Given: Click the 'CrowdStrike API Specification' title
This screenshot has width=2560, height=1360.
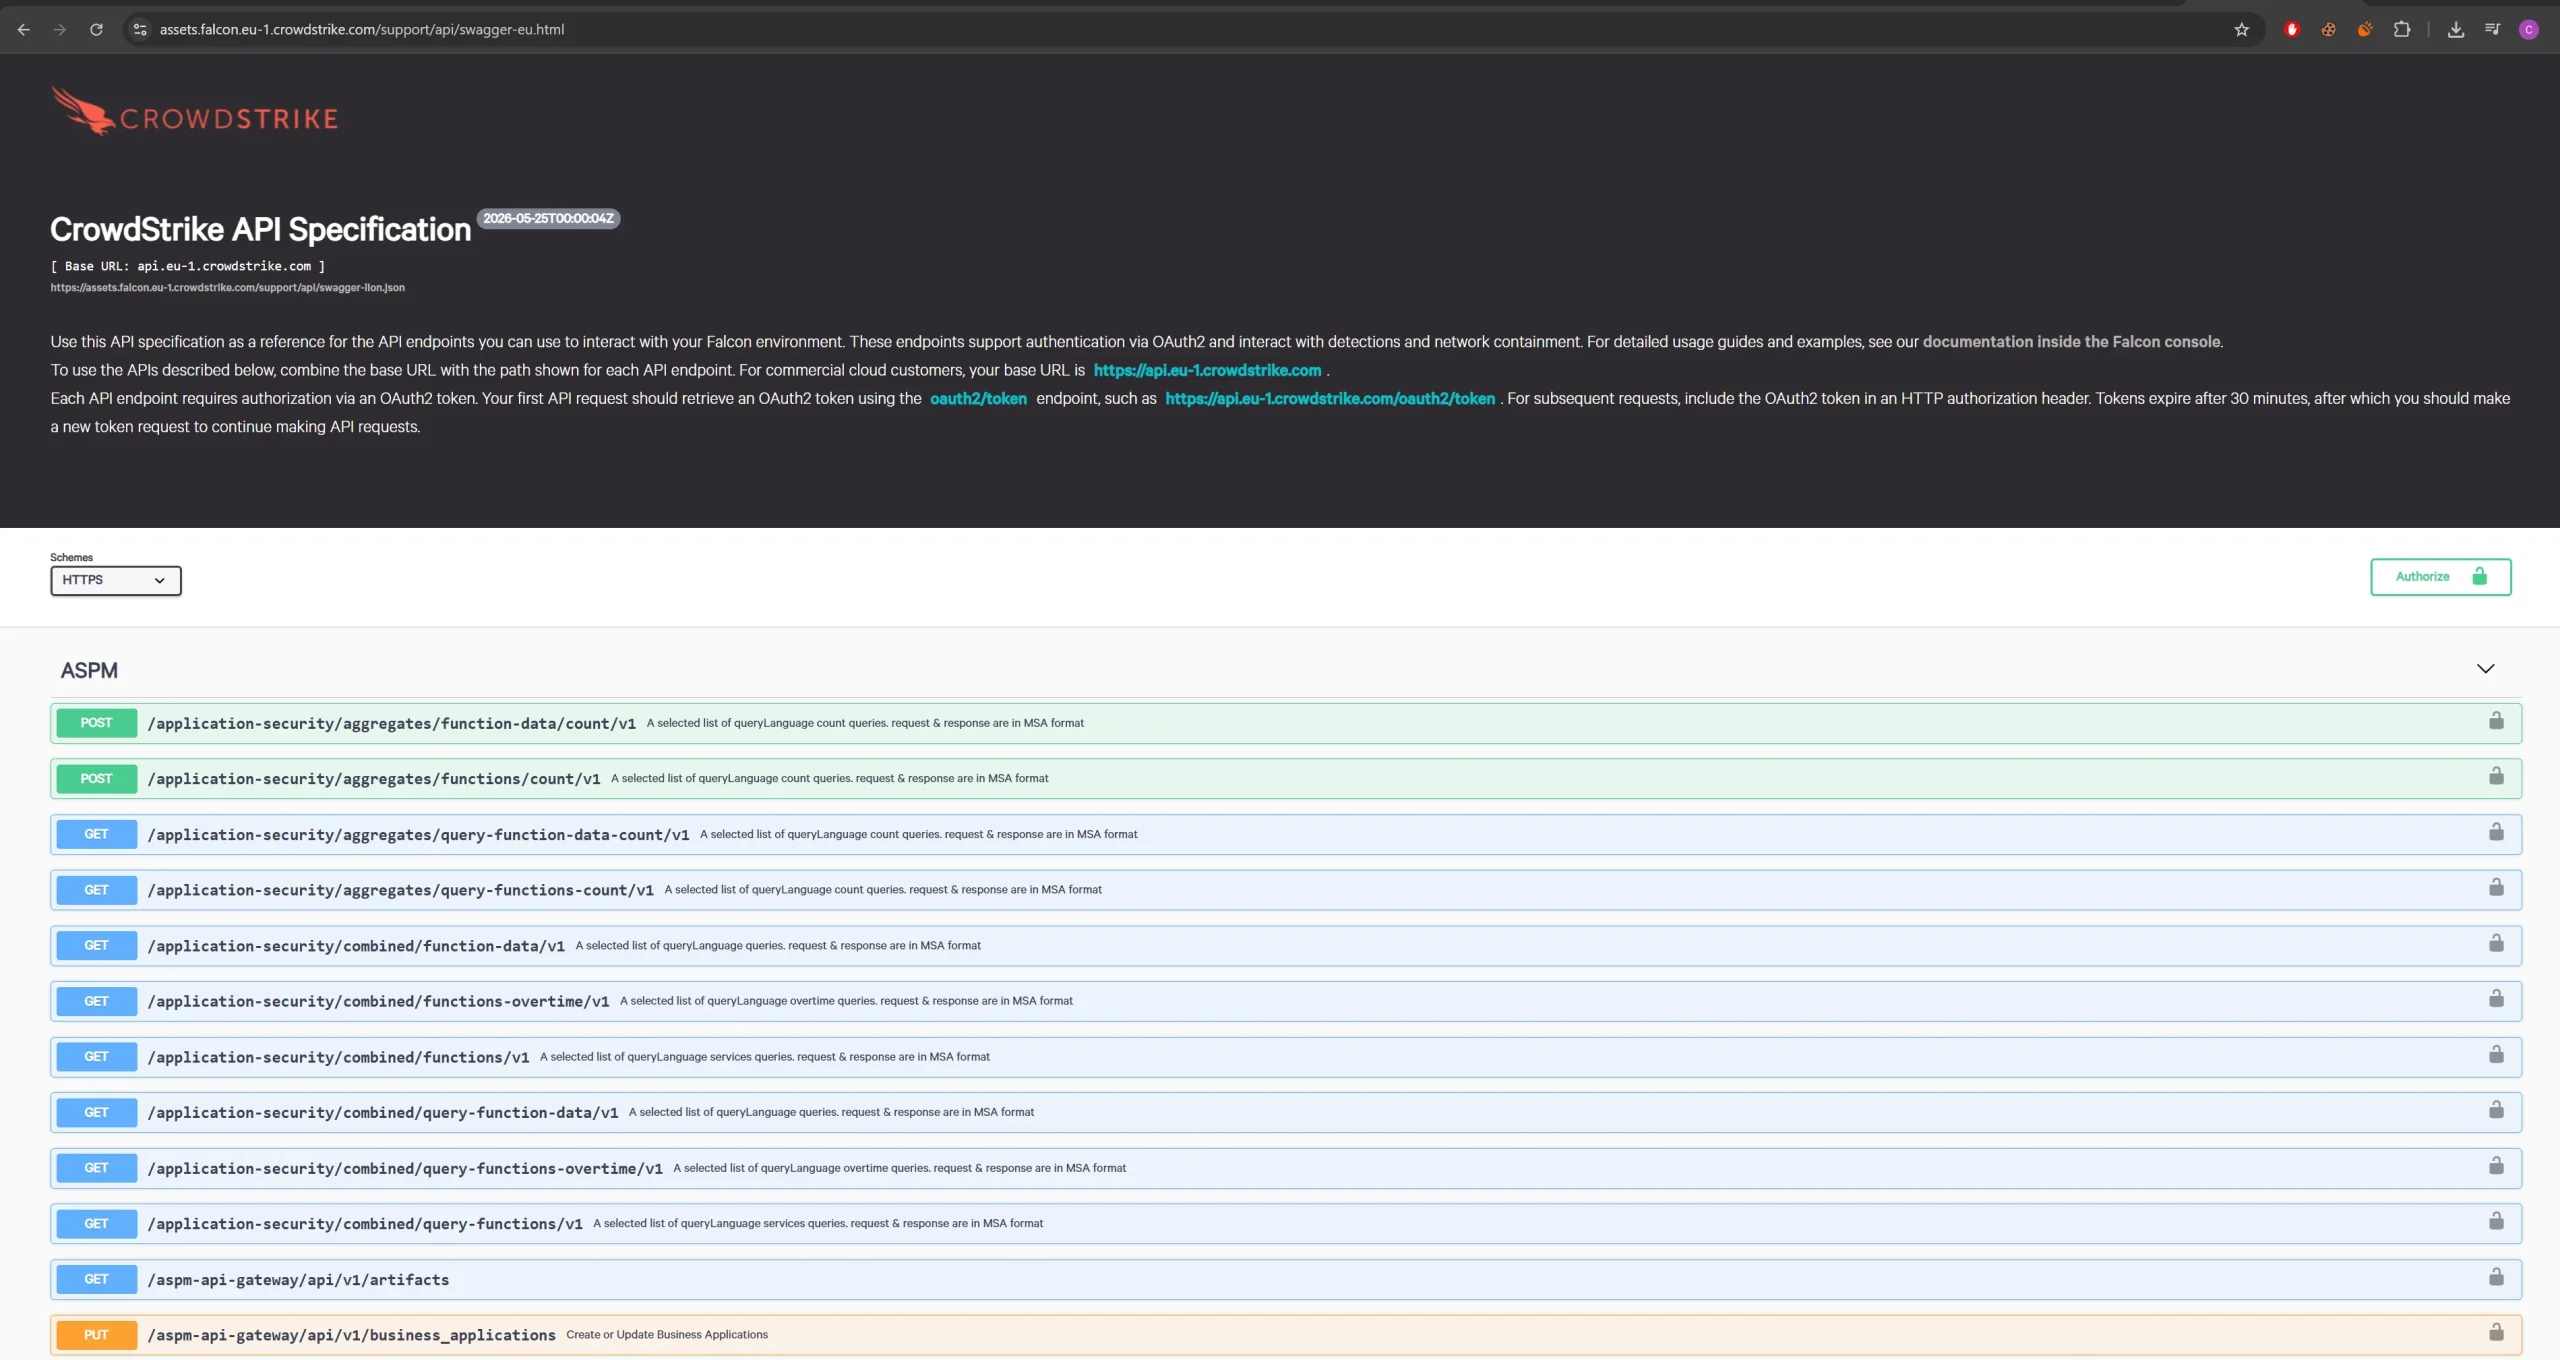Looking at the screenshot, I should click(x=261, y=230).
